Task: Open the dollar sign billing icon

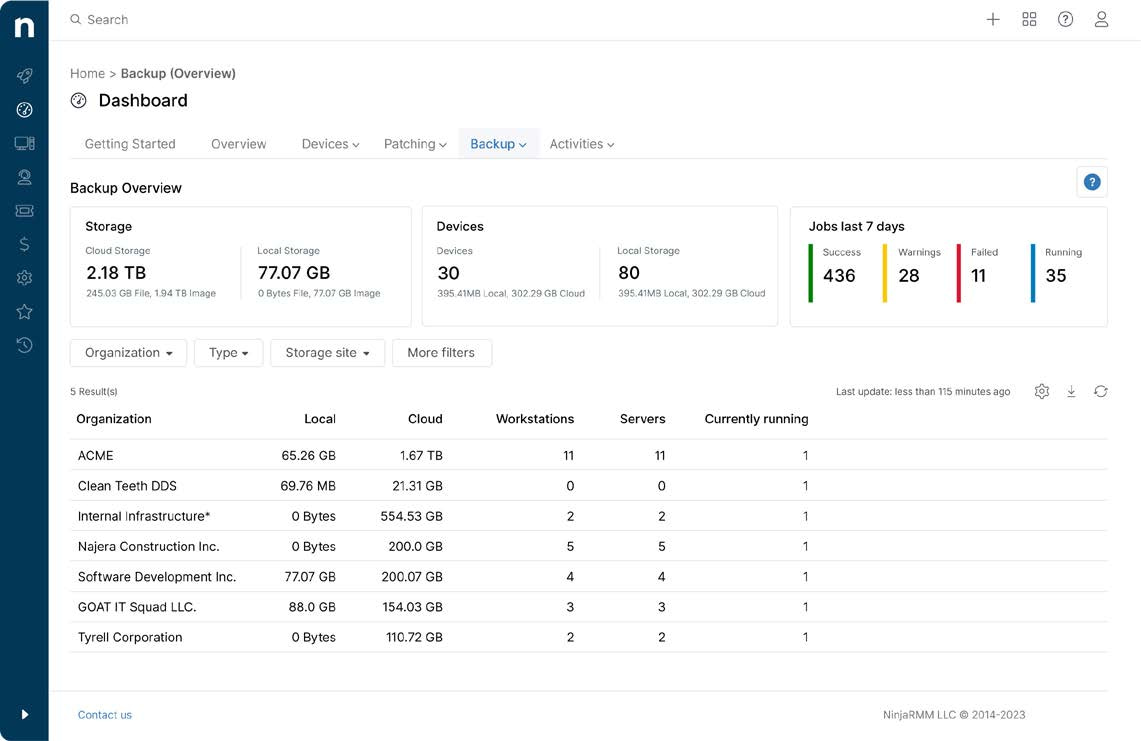Action: click(24, 245)
